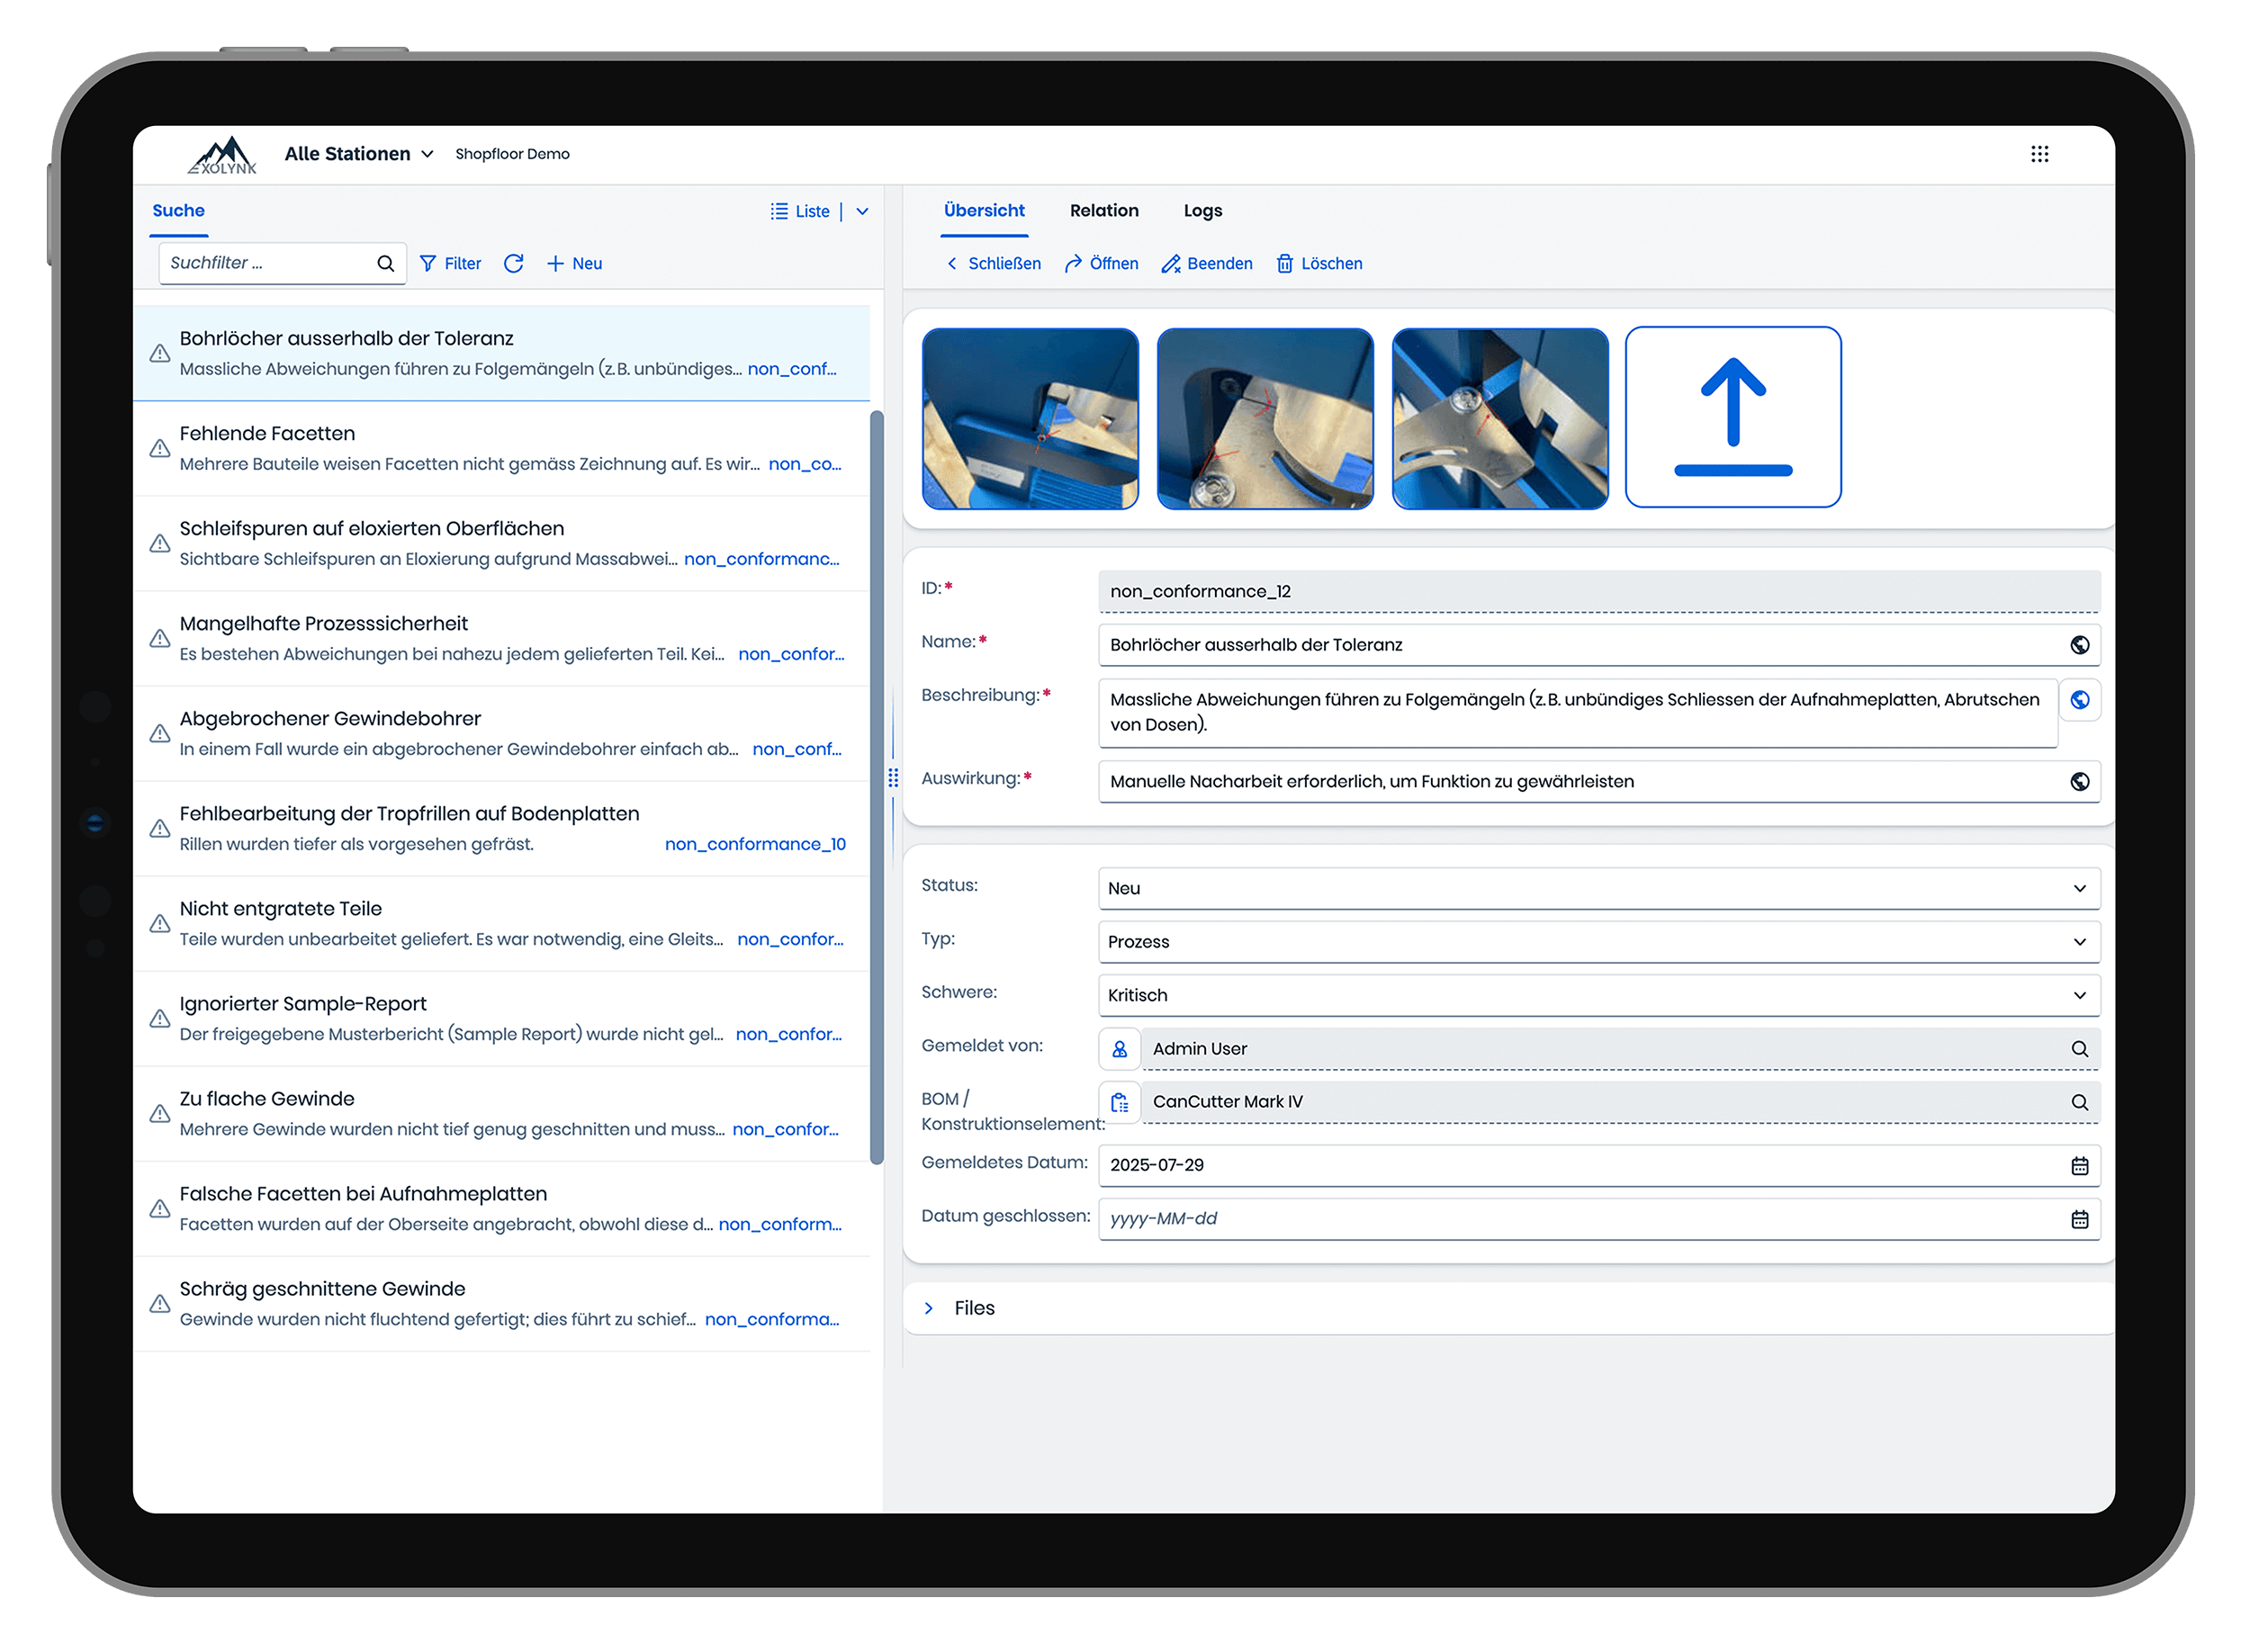The image size is (2250, 1652).
Task: Click the search magnifier in Suchfilter
Action: click(386, 264)
